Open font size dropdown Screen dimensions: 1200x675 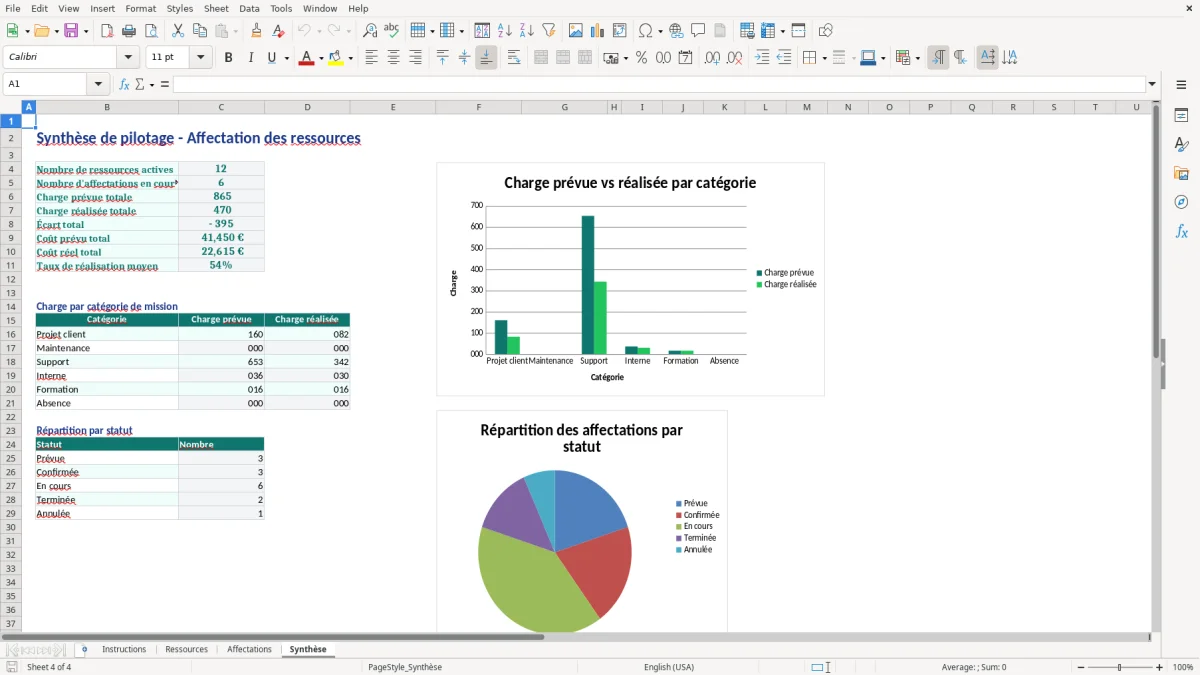click(x=201, y=58)
